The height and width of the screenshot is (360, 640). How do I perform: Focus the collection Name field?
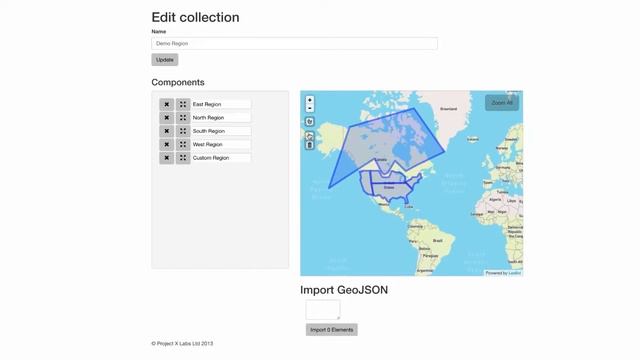(x=294, y=43)
